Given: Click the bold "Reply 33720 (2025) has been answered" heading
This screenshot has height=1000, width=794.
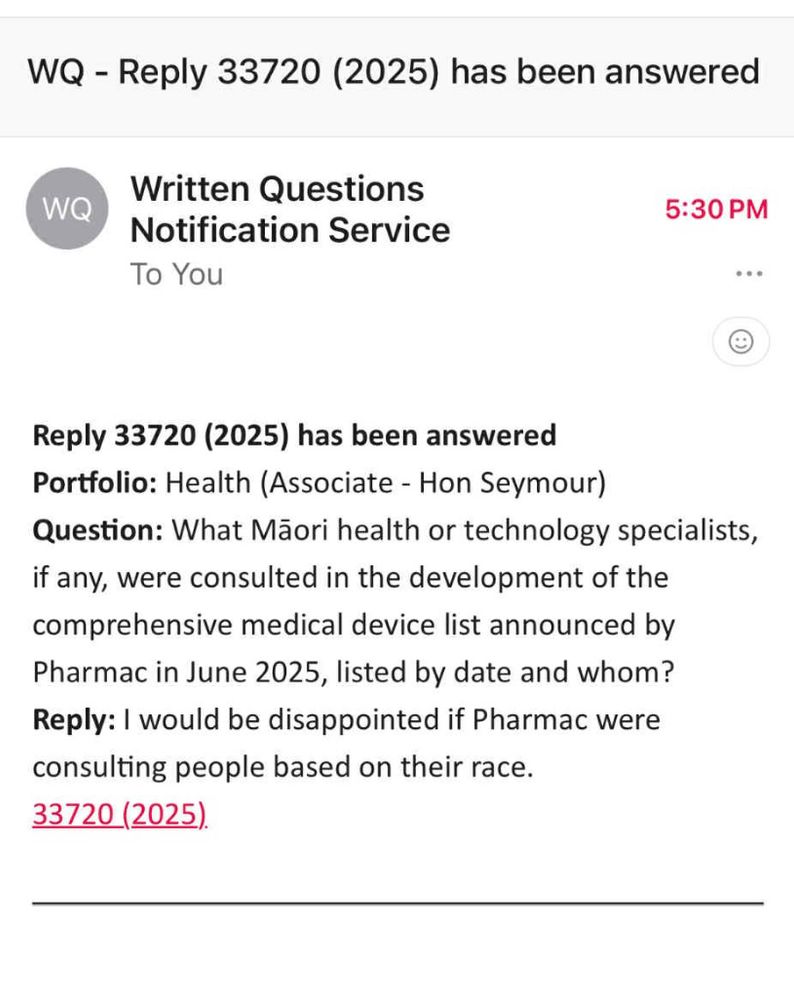Looking at the screenshot, I should (295, 436).
